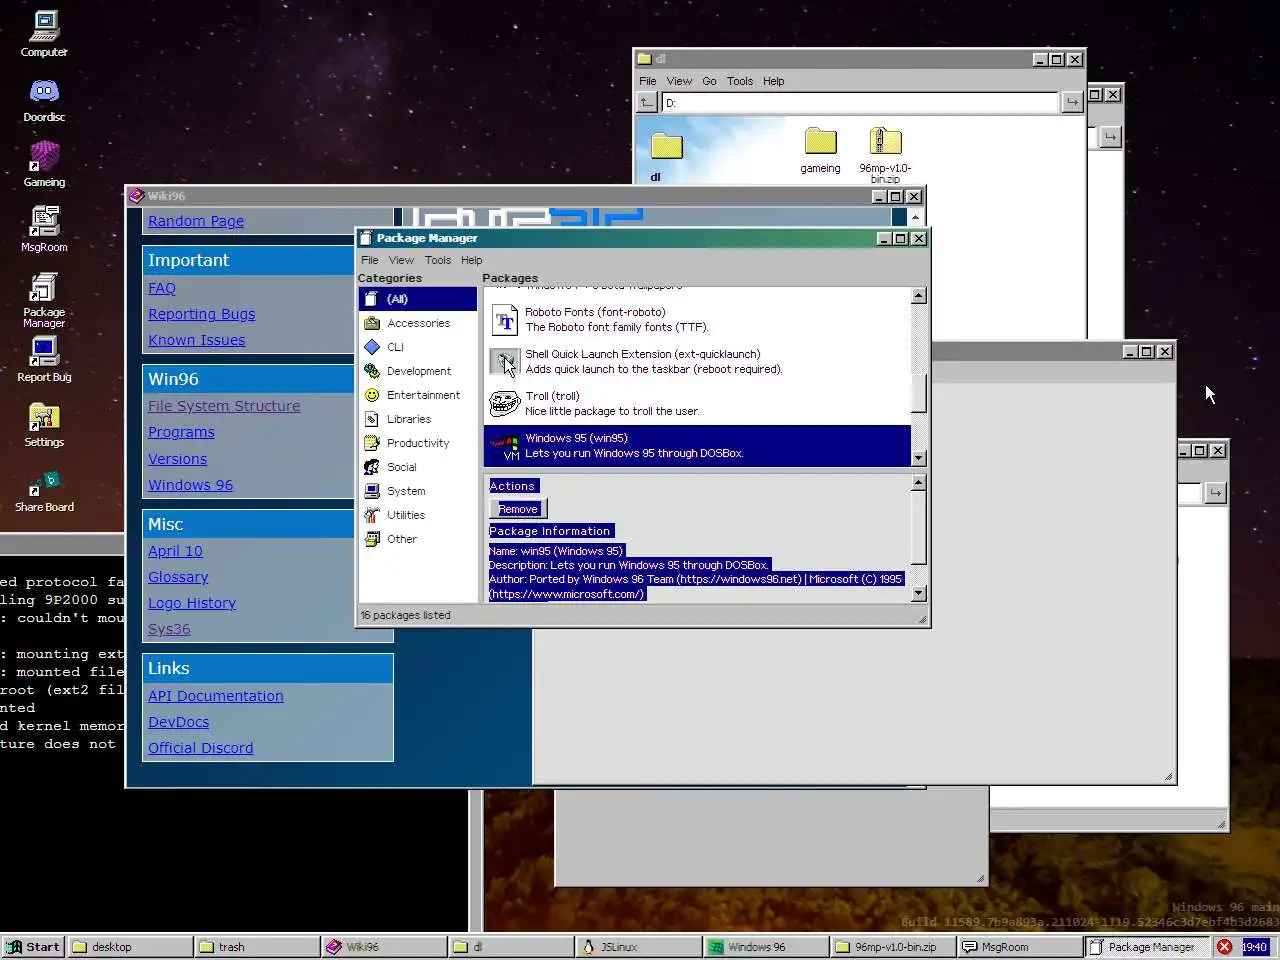
Task: Open the gameing folder in dl window
Action: pos(820,150)
